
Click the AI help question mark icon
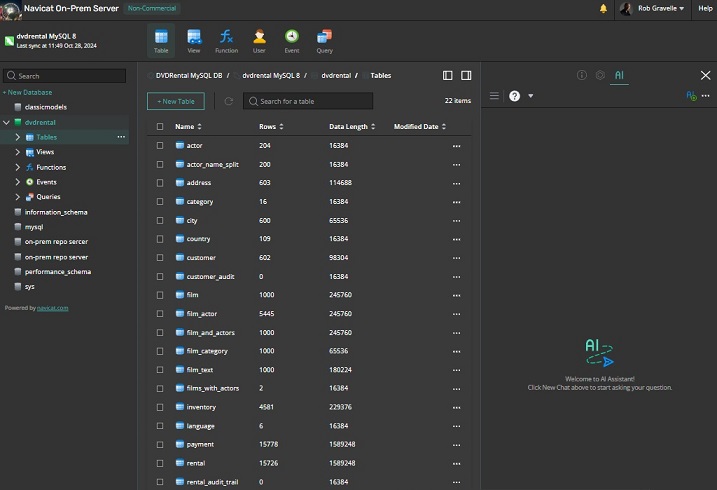(514, 96)
